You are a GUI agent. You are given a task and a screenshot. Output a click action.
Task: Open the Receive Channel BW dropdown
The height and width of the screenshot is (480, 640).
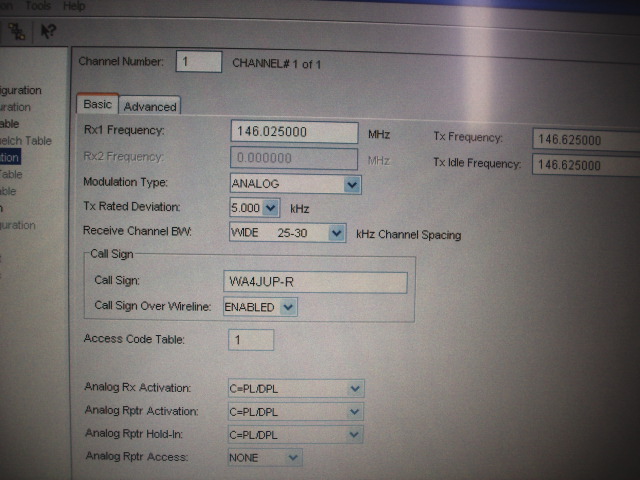pyautogui.click(x=336, y=233)
